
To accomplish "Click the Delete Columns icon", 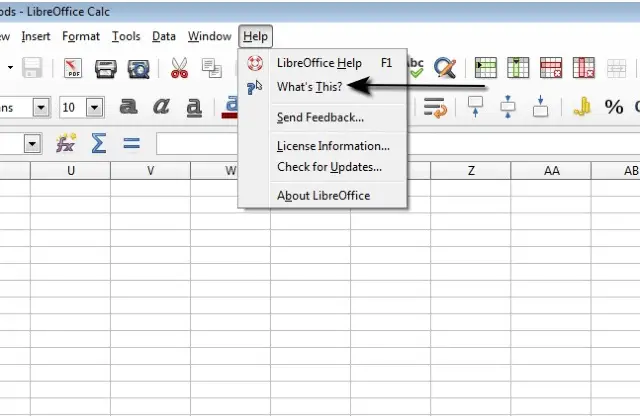I will pyautogui.click(x=584, y=68).
